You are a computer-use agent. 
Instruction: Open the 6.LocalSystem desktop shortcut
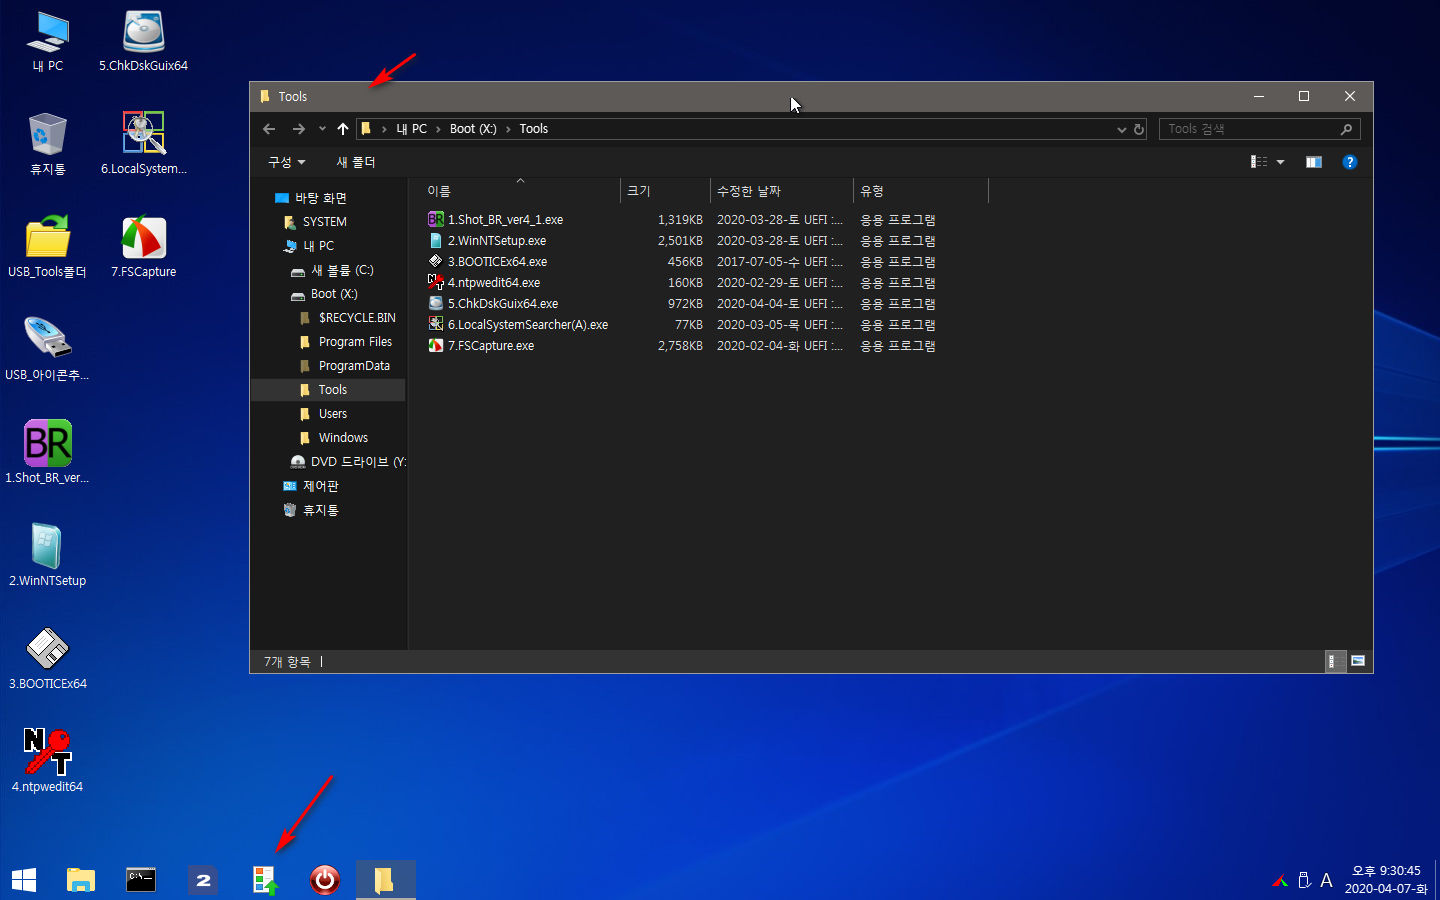[143, 143]
